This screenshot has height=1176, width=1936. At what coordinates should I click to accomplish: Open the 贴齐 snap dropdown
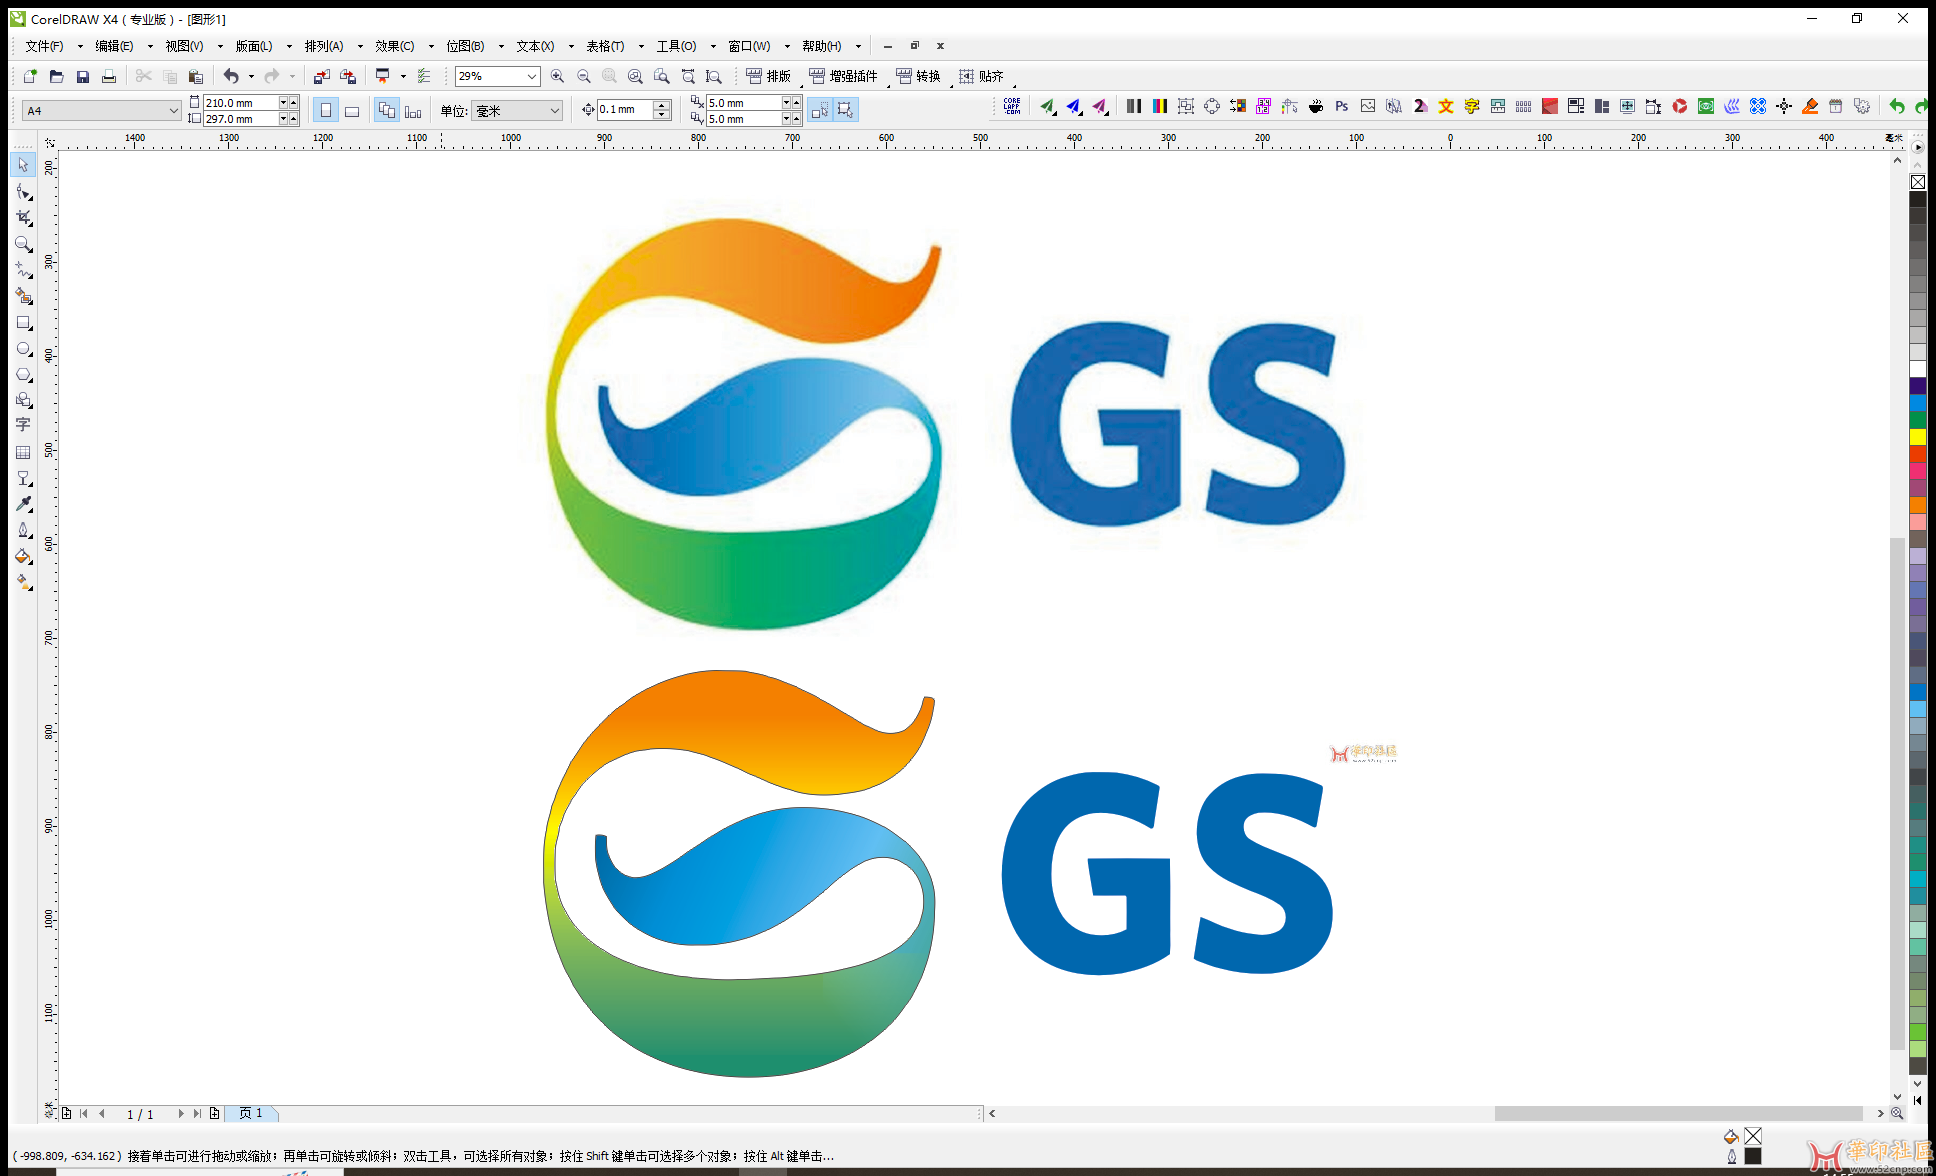coord(982,76)
